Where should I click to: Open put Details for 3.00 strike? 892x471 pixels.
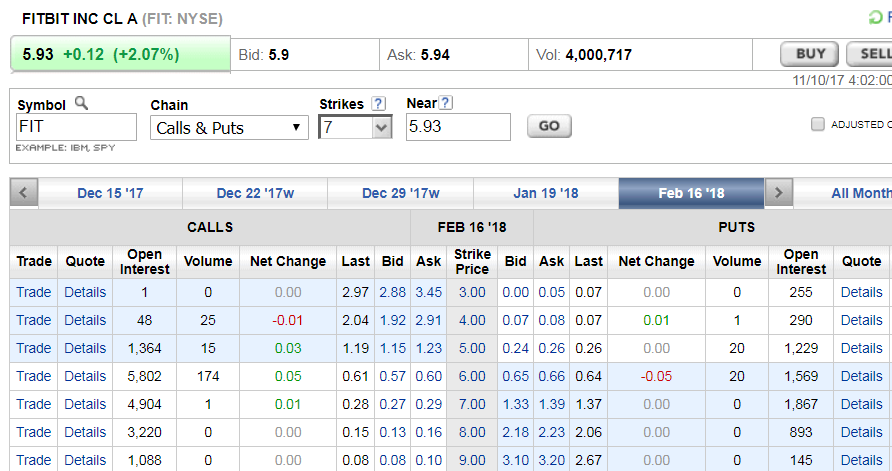click(861, 292)
